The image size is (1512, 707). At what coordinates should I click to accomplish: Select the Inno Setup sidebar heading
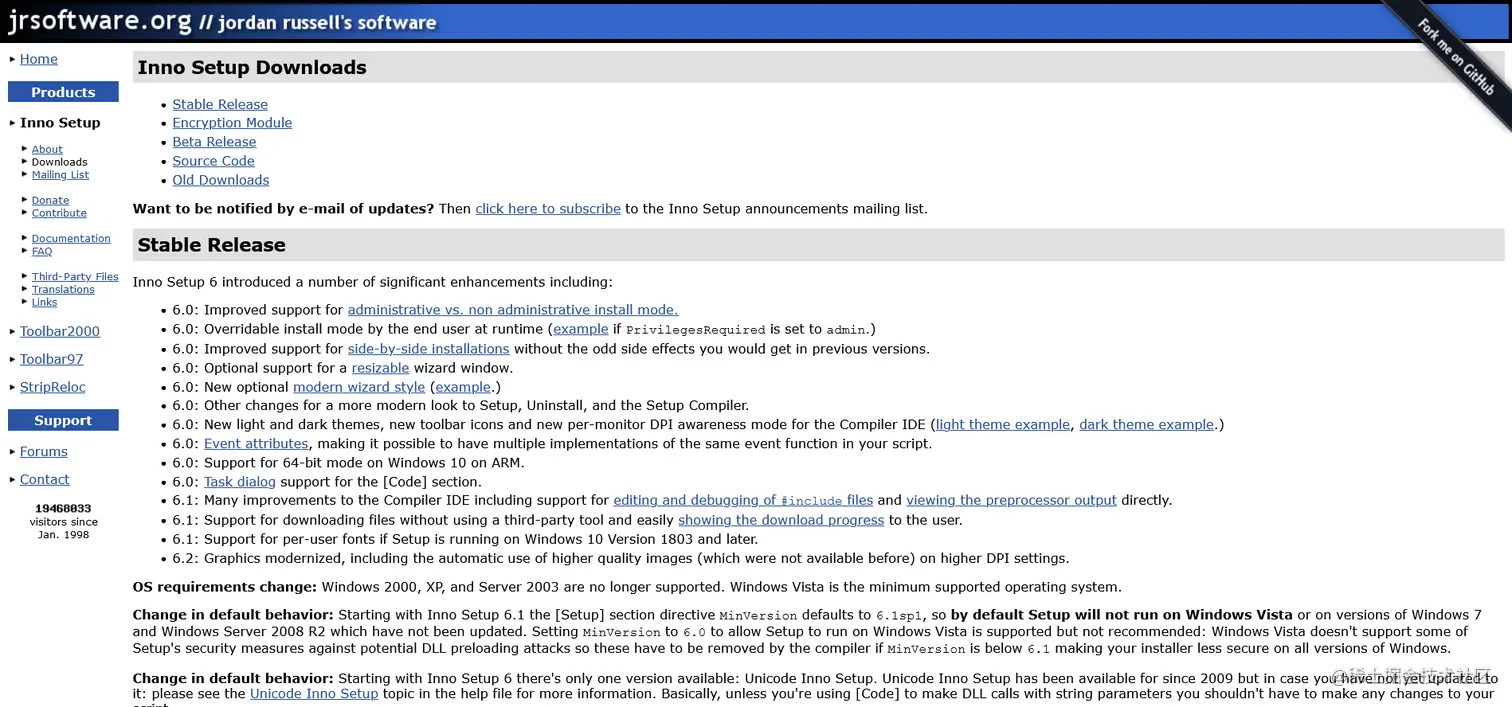point(60,123)
